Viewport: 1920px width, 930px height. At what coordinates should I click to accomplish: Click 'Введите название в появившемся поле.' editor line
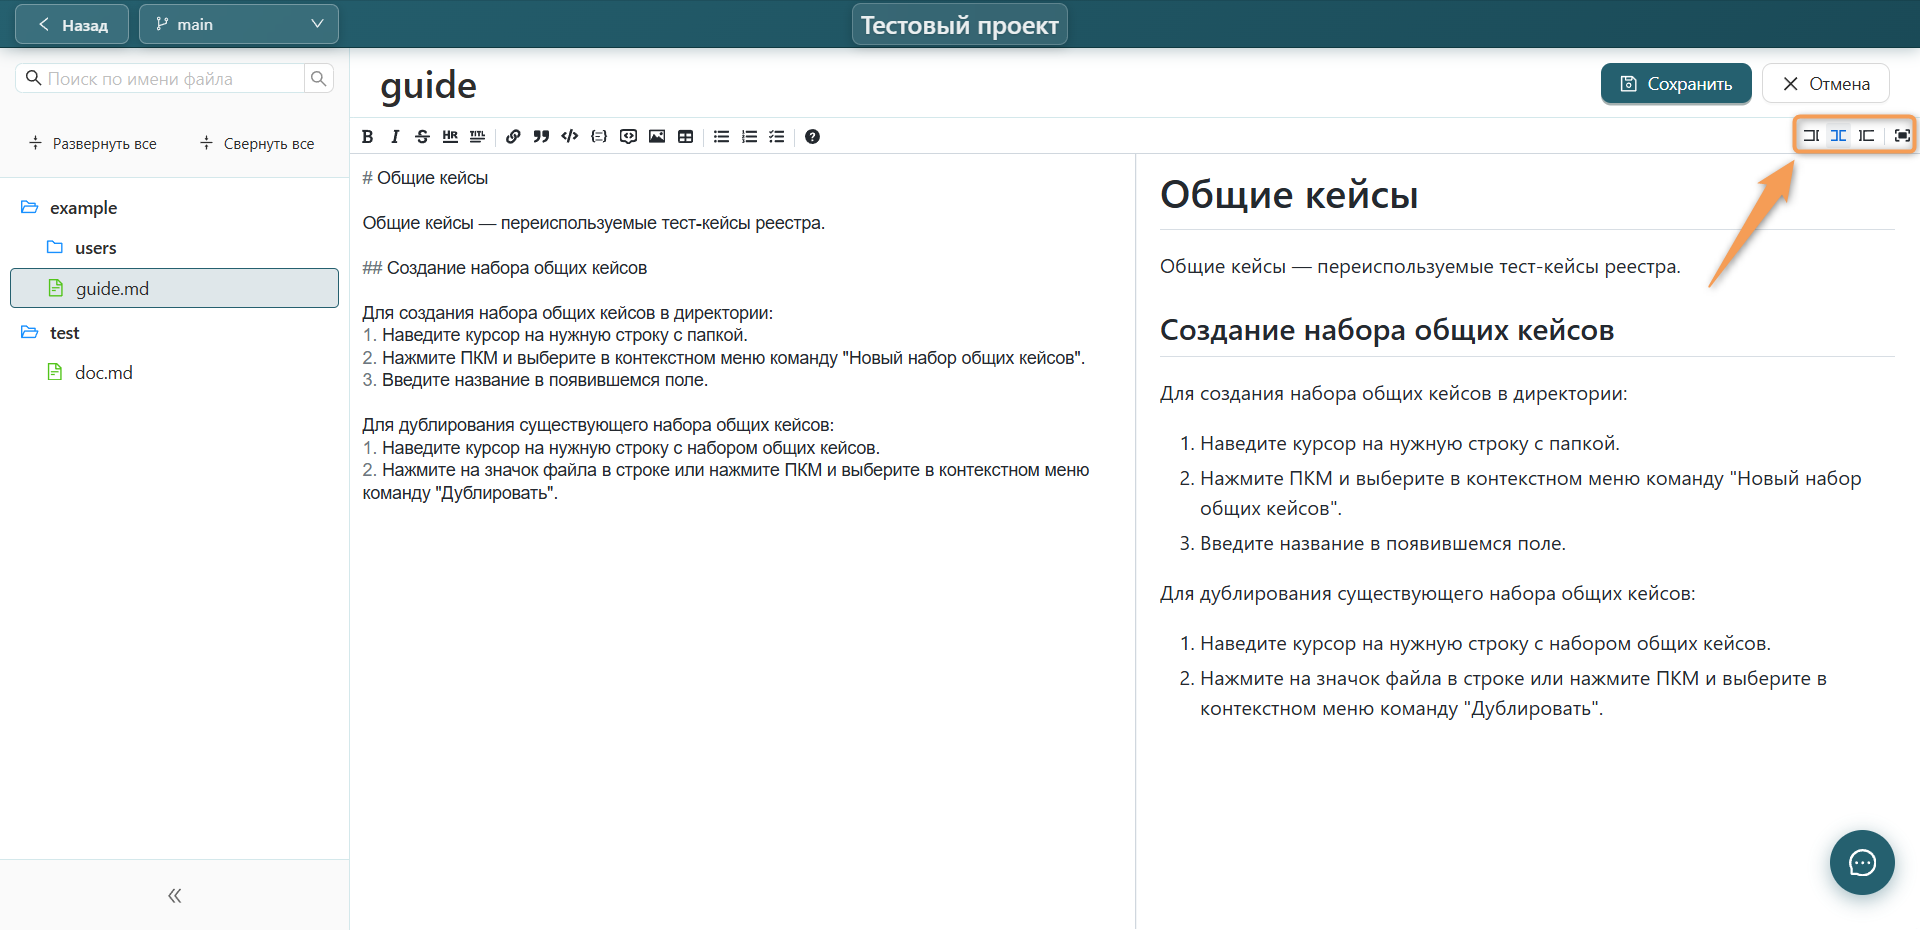pyautogui.click(x=535, y=380)
